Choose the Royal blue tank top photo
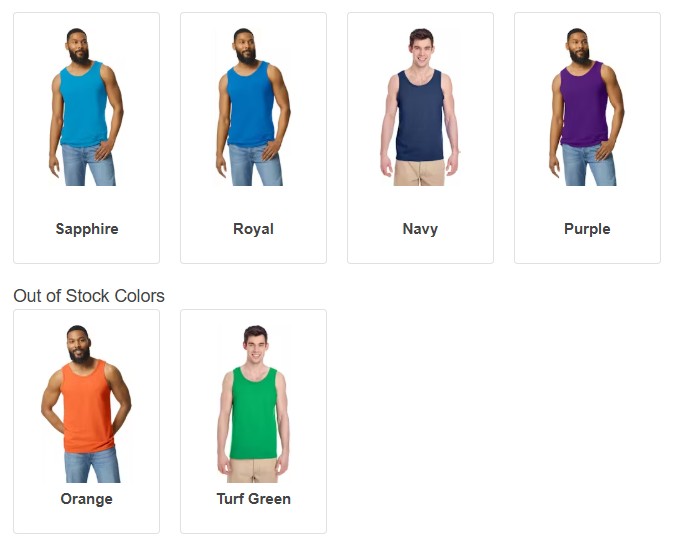Screen dimensions: 692x552 pyautogui.click(x=253, y=107)
